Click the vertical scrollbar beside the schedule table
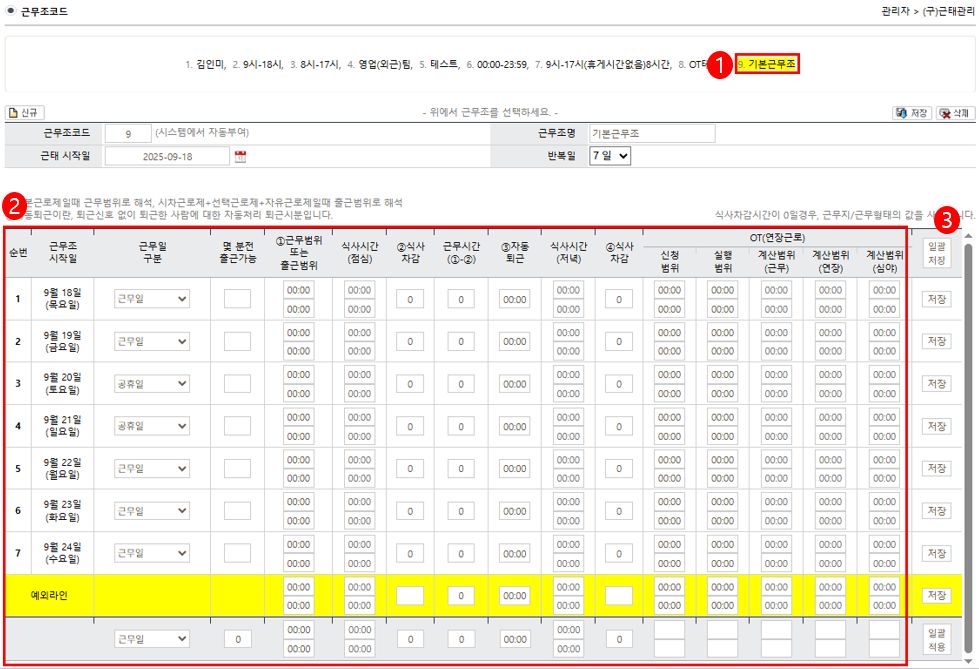The width and height of the screenshot is (979, 669). (967, 400)
